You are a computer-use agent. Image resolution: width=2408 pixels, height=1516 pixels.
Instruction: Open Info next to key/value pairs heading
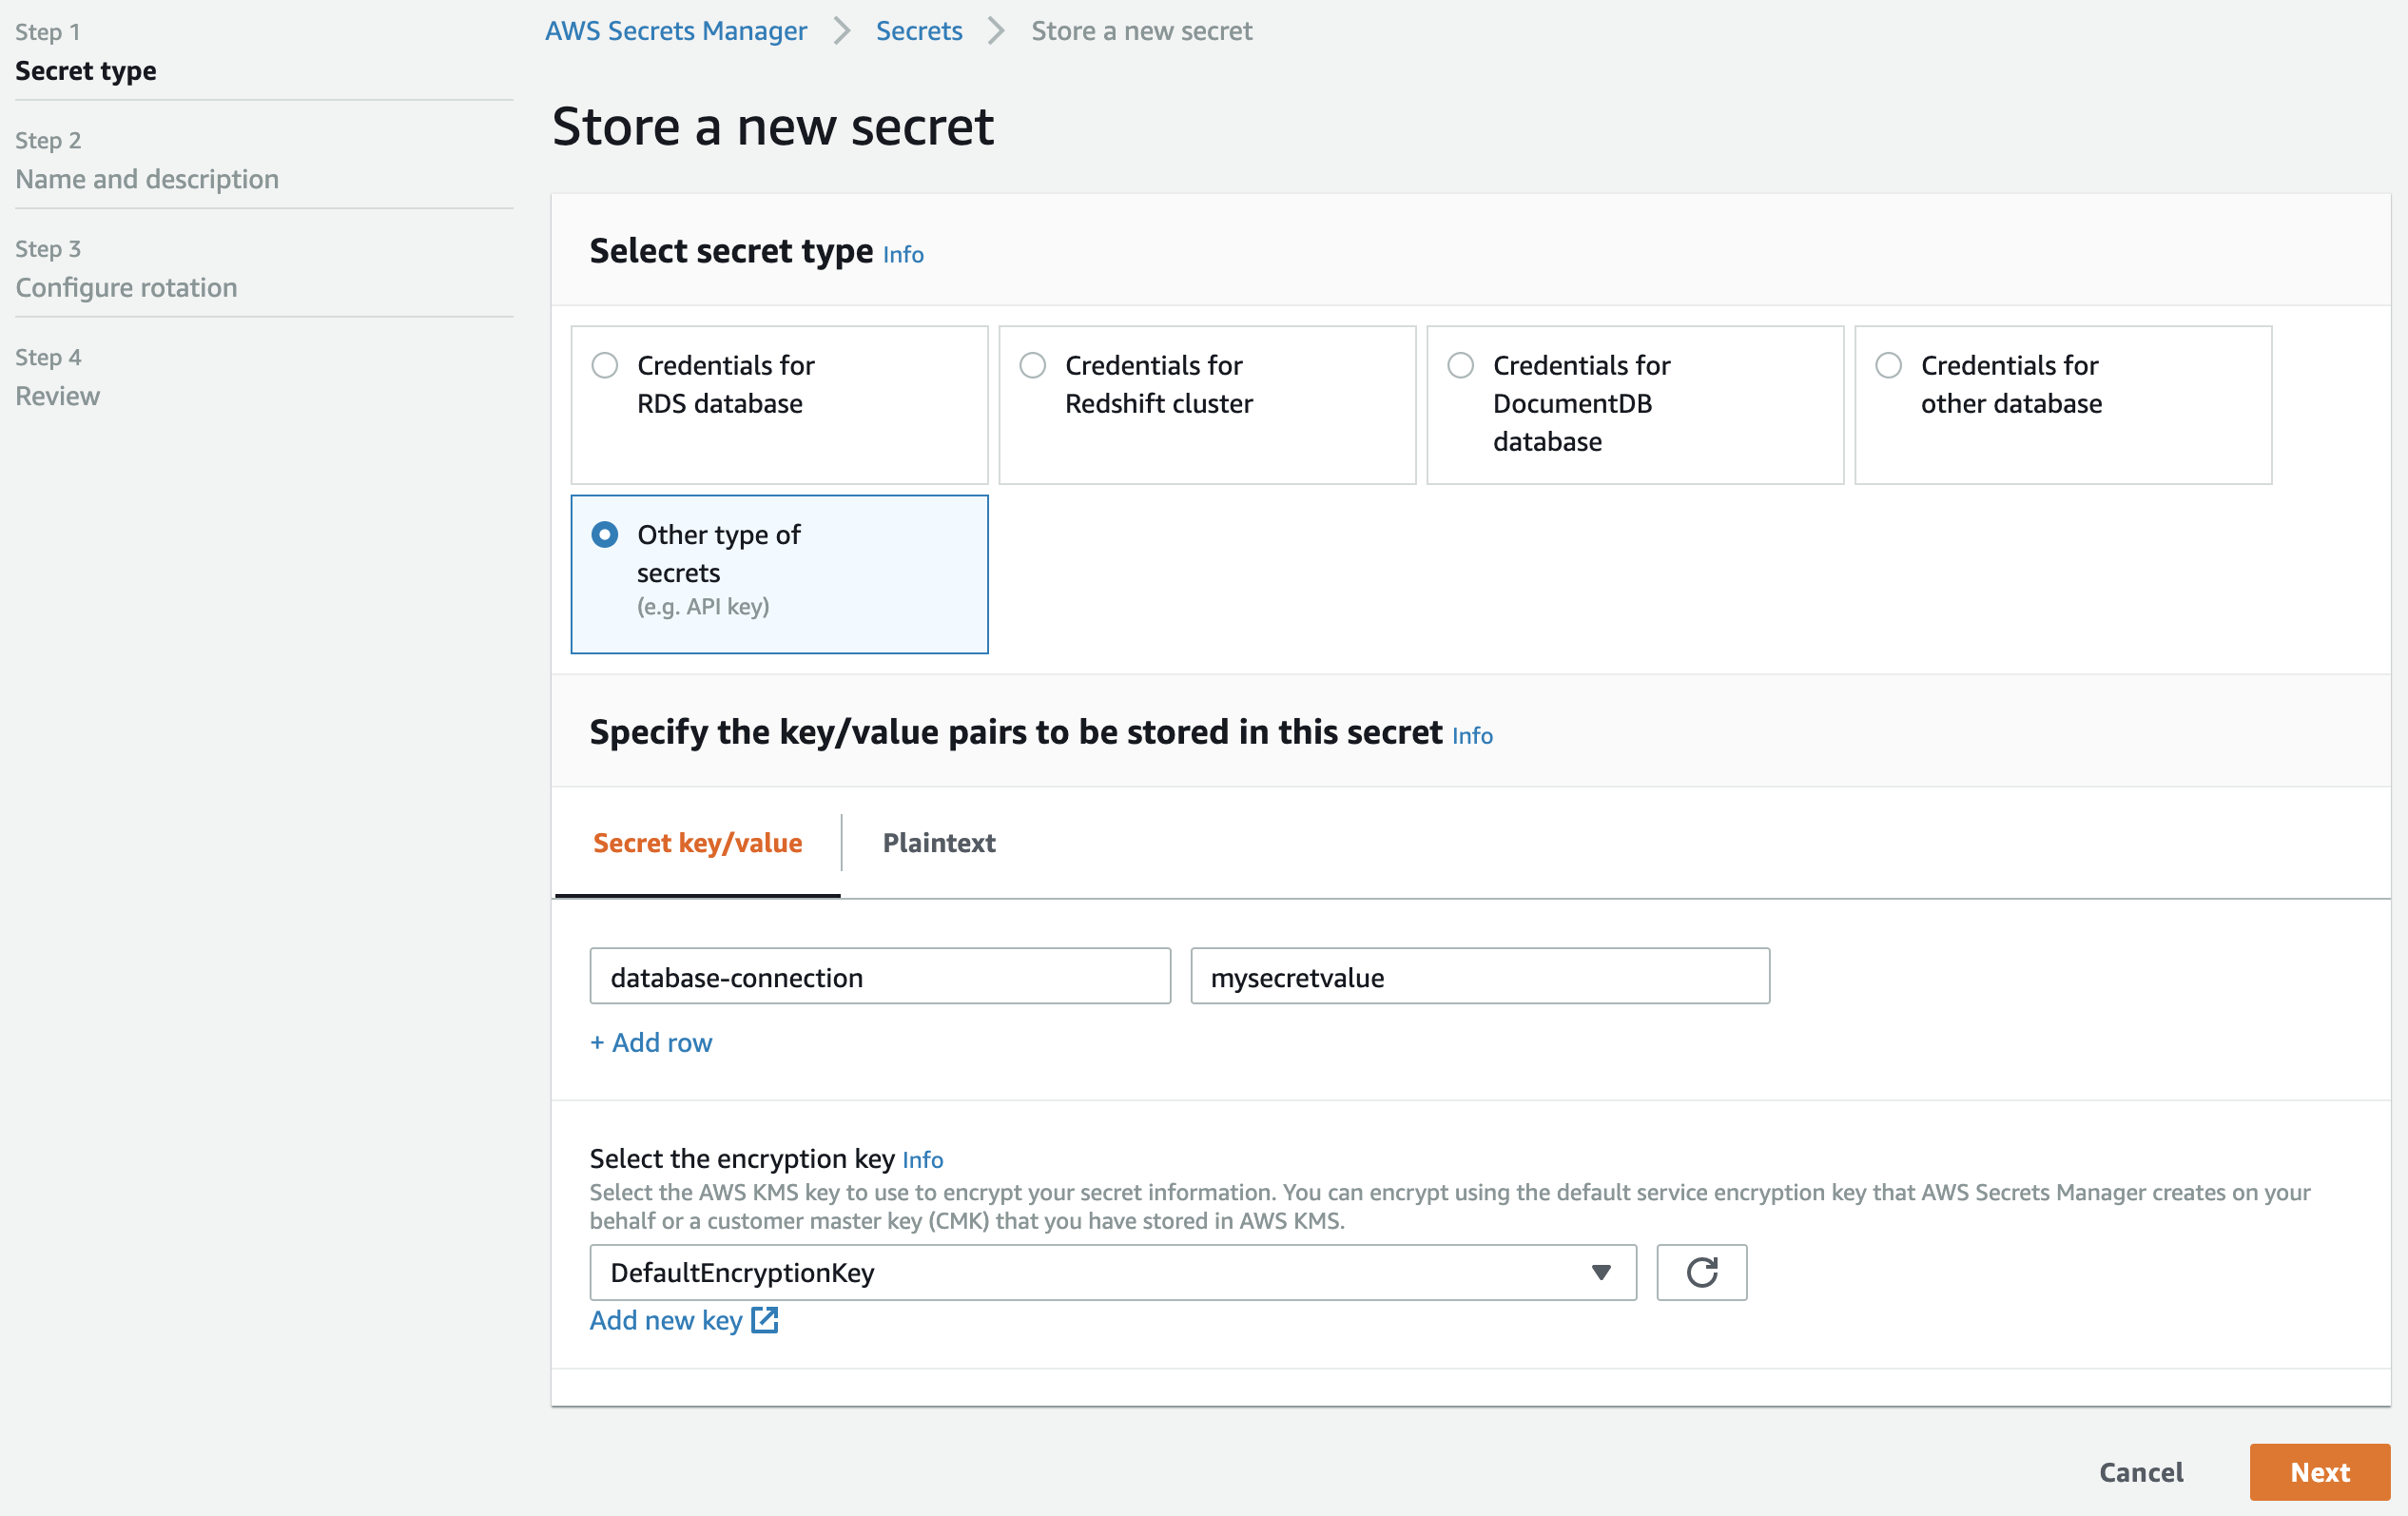point(1472,736)
